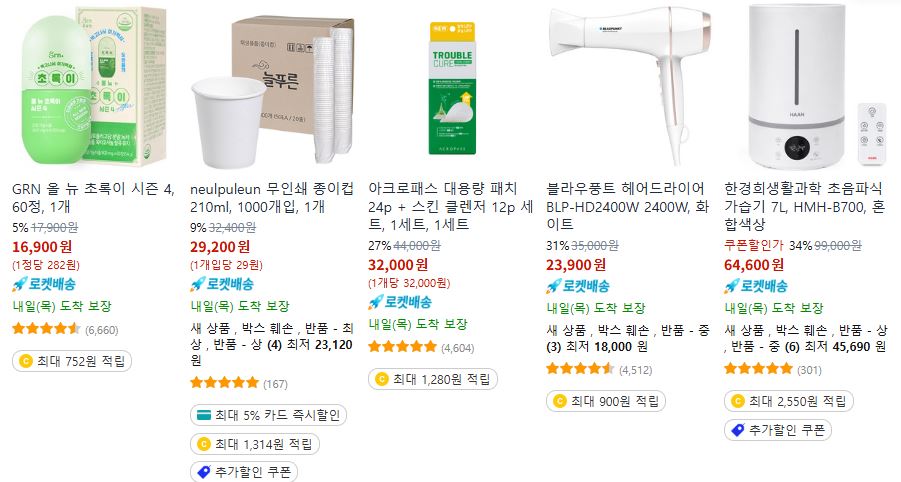Click the coin icon next to 최대 2,550원 적립
The height and width of the screenshot is (482, 901).
click(x=738, y=401)
